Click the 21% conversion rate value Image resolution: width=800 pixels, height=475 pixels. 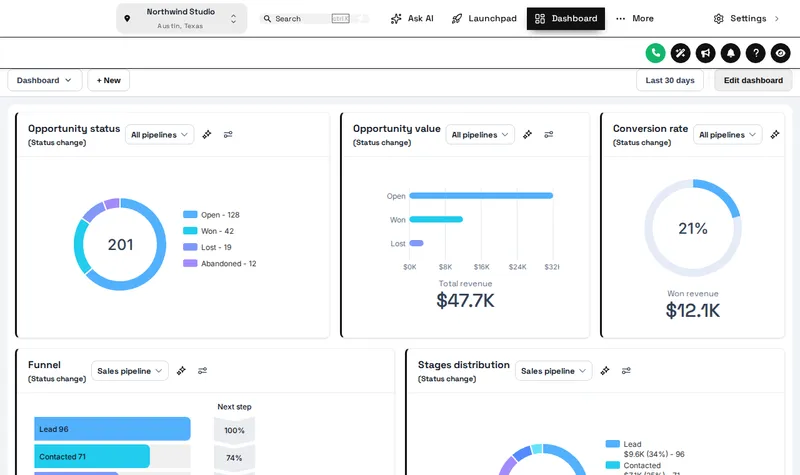tap(693, 229)
